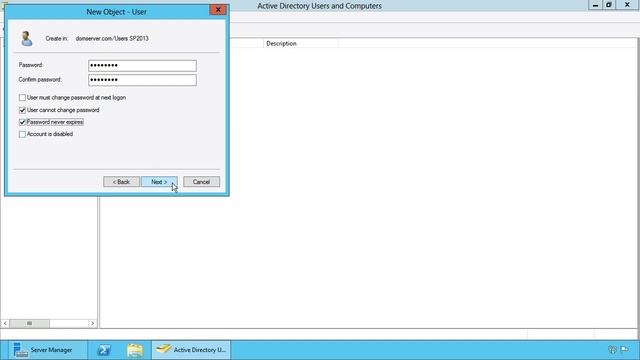The width and height of the screenshot is (640, 360).
Task: Check Account is disabled
Action: coord(22,134)
